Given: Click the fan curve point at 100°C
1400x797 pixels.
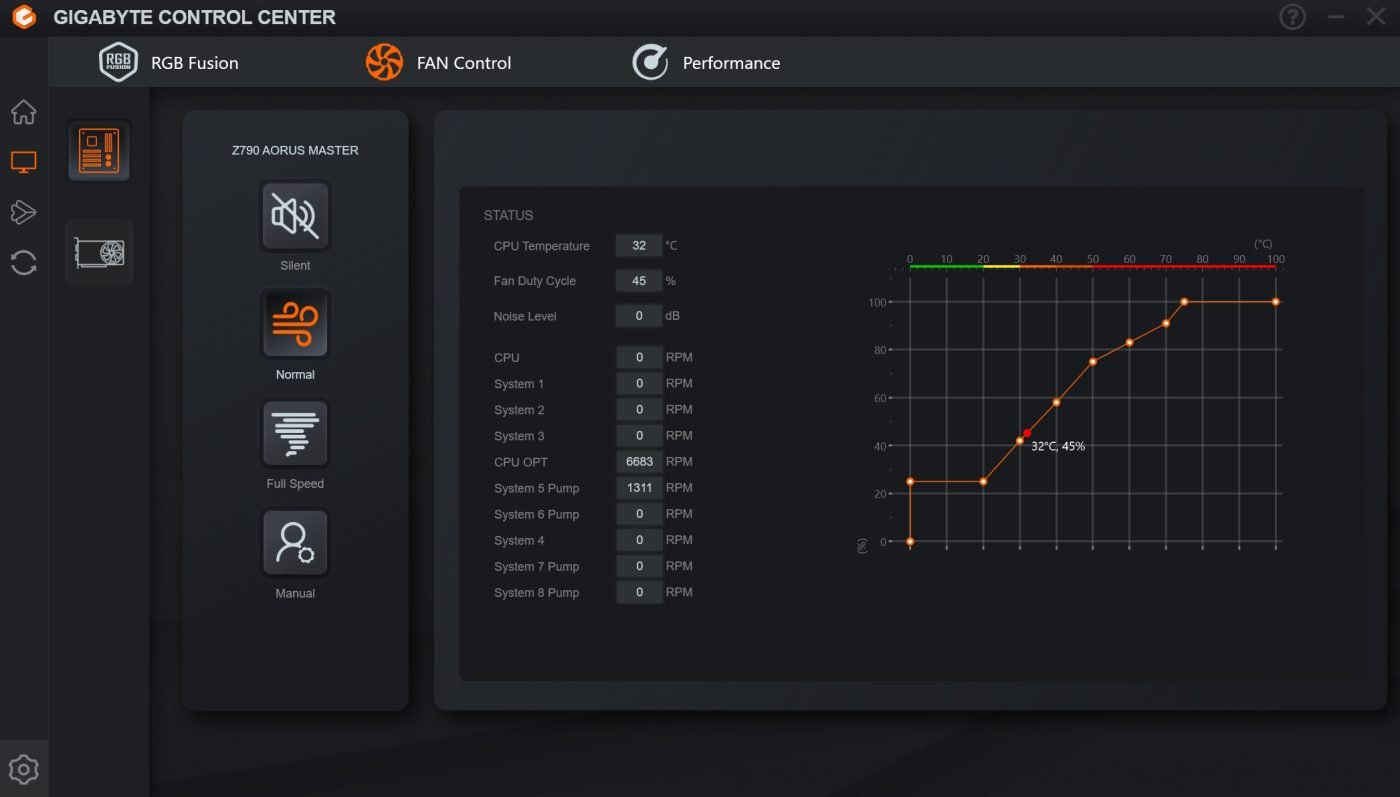Looking at the screenshot, I should point(1276,301).
